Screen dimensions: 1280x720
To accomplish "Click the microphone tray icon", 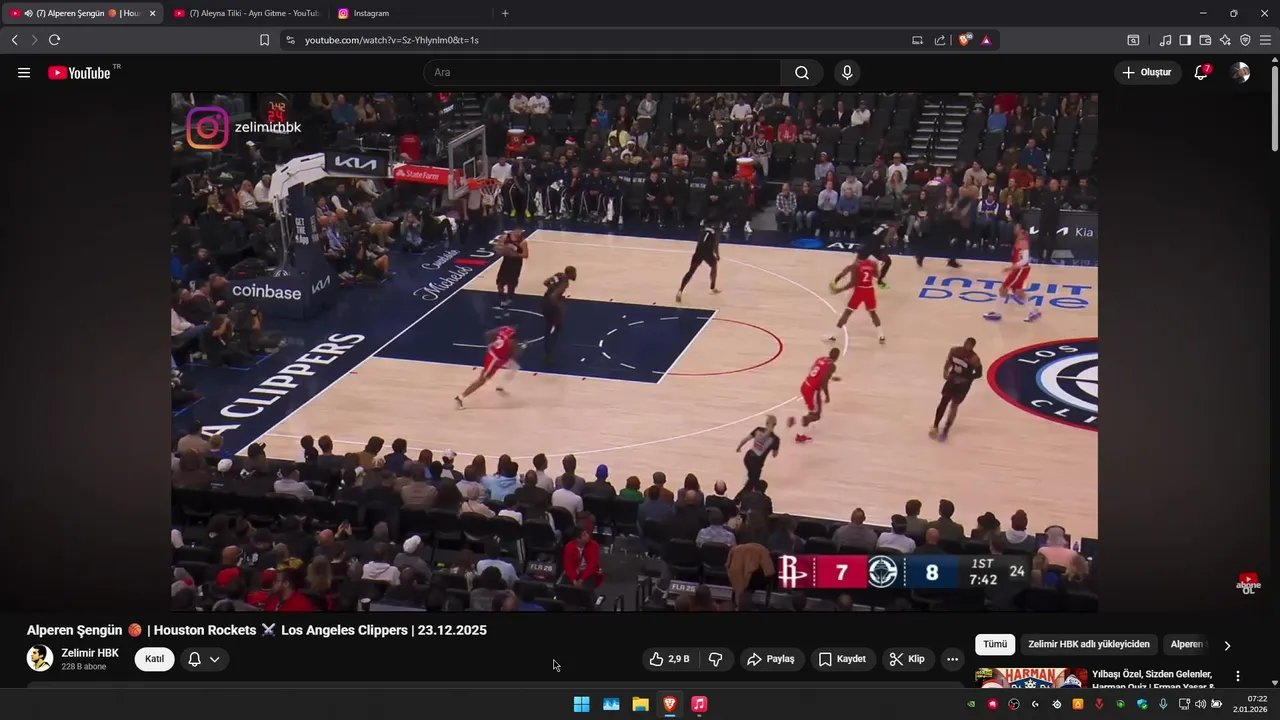I will pos(1163,704).
